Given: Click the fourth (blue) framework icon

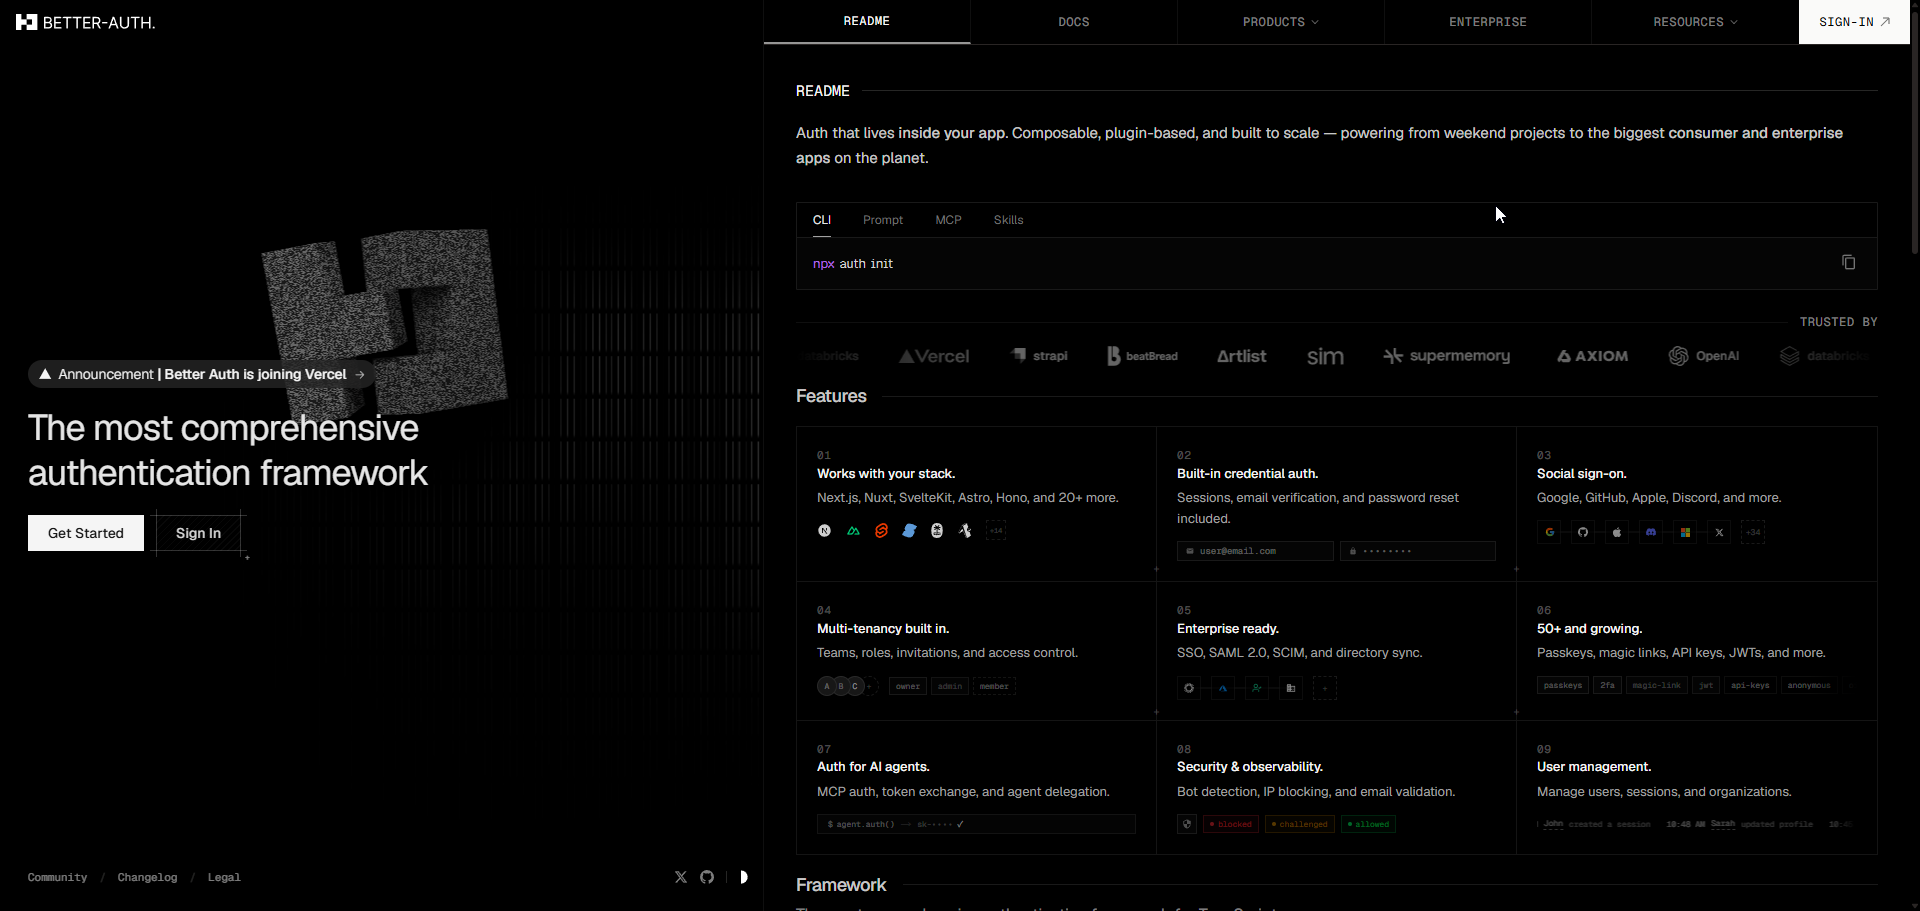Looking at the screenshot, I should (909, 531).
